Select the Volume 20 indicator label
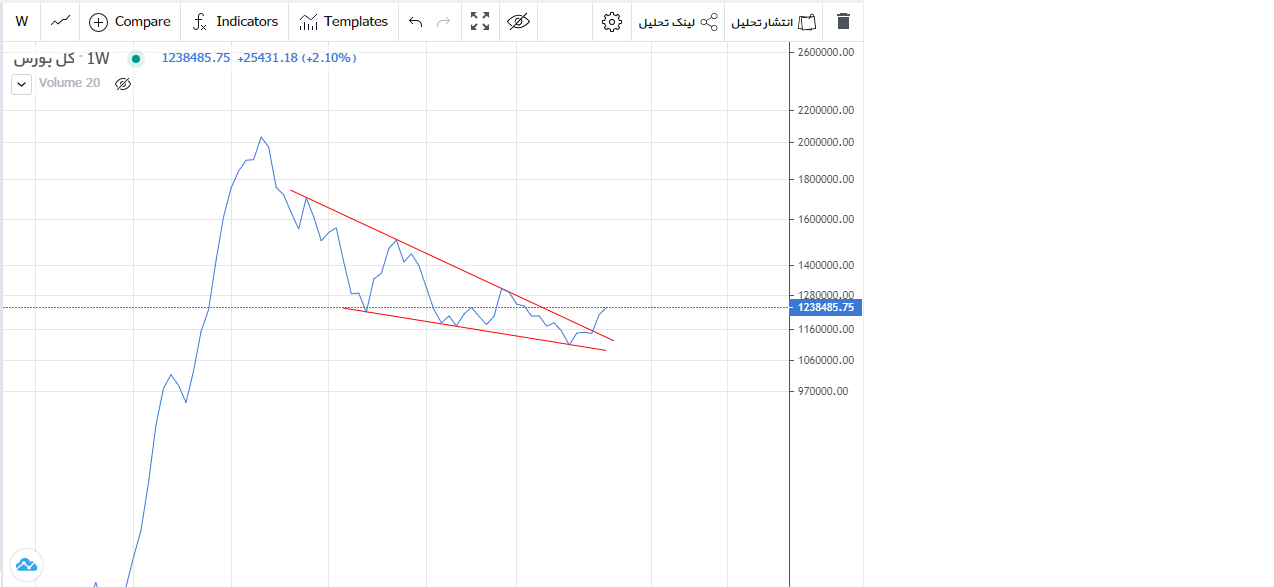Screen dimensions: 1274x587 point(69,83)
